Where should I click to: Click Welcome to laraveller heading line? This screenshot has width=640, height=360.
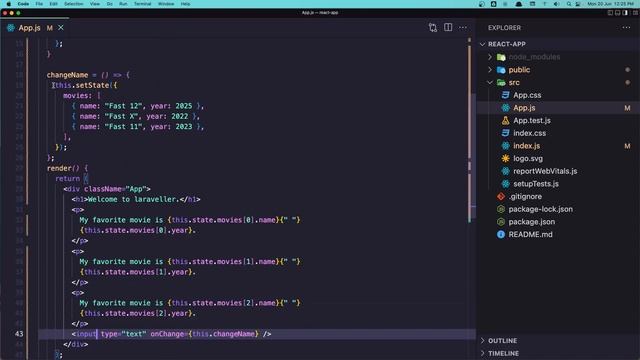[136, 200]
